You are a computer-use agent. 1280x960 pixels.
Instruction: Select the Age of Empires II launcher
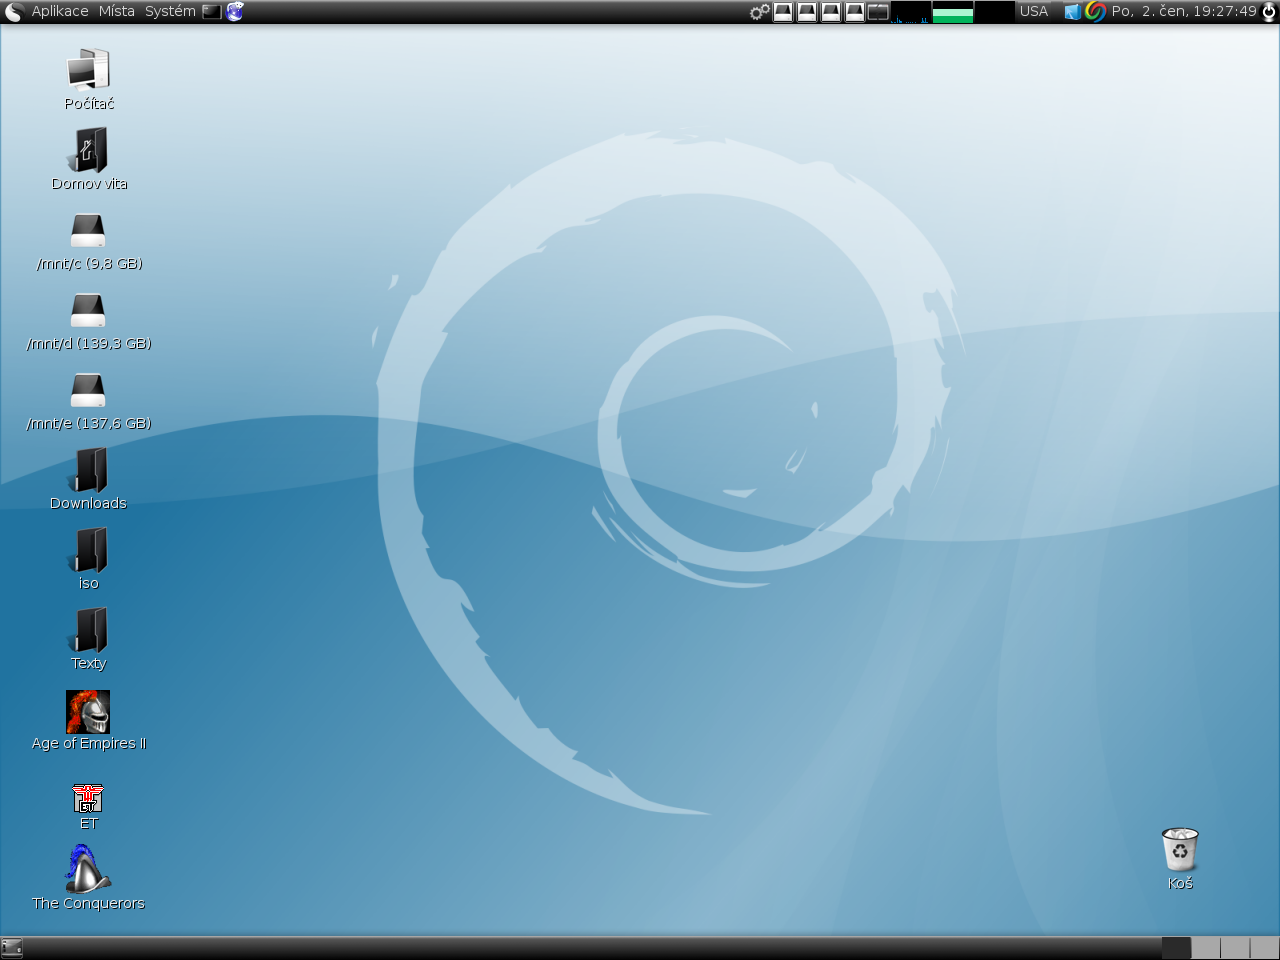click(88, 711)
